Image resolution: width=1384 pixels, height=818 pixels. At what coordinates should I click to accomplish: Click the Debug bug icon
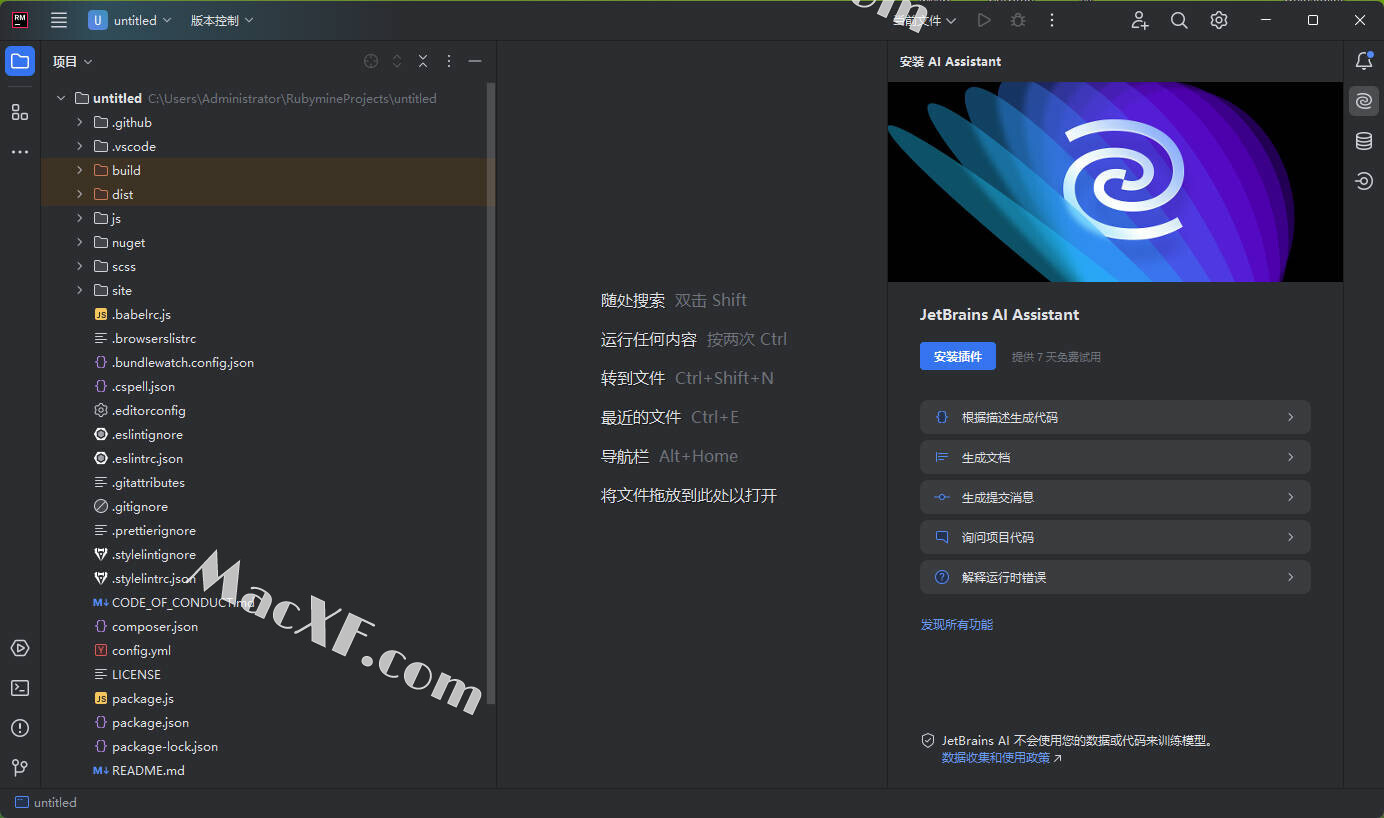[x=1018, y=20]
